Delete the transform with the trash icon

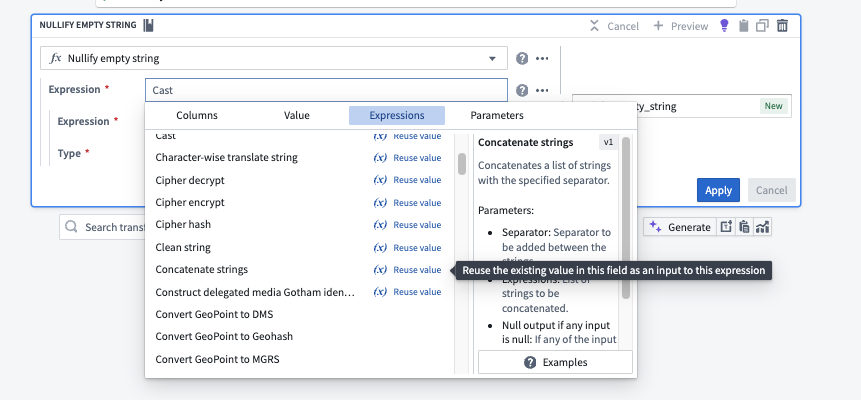click(782, 25)
